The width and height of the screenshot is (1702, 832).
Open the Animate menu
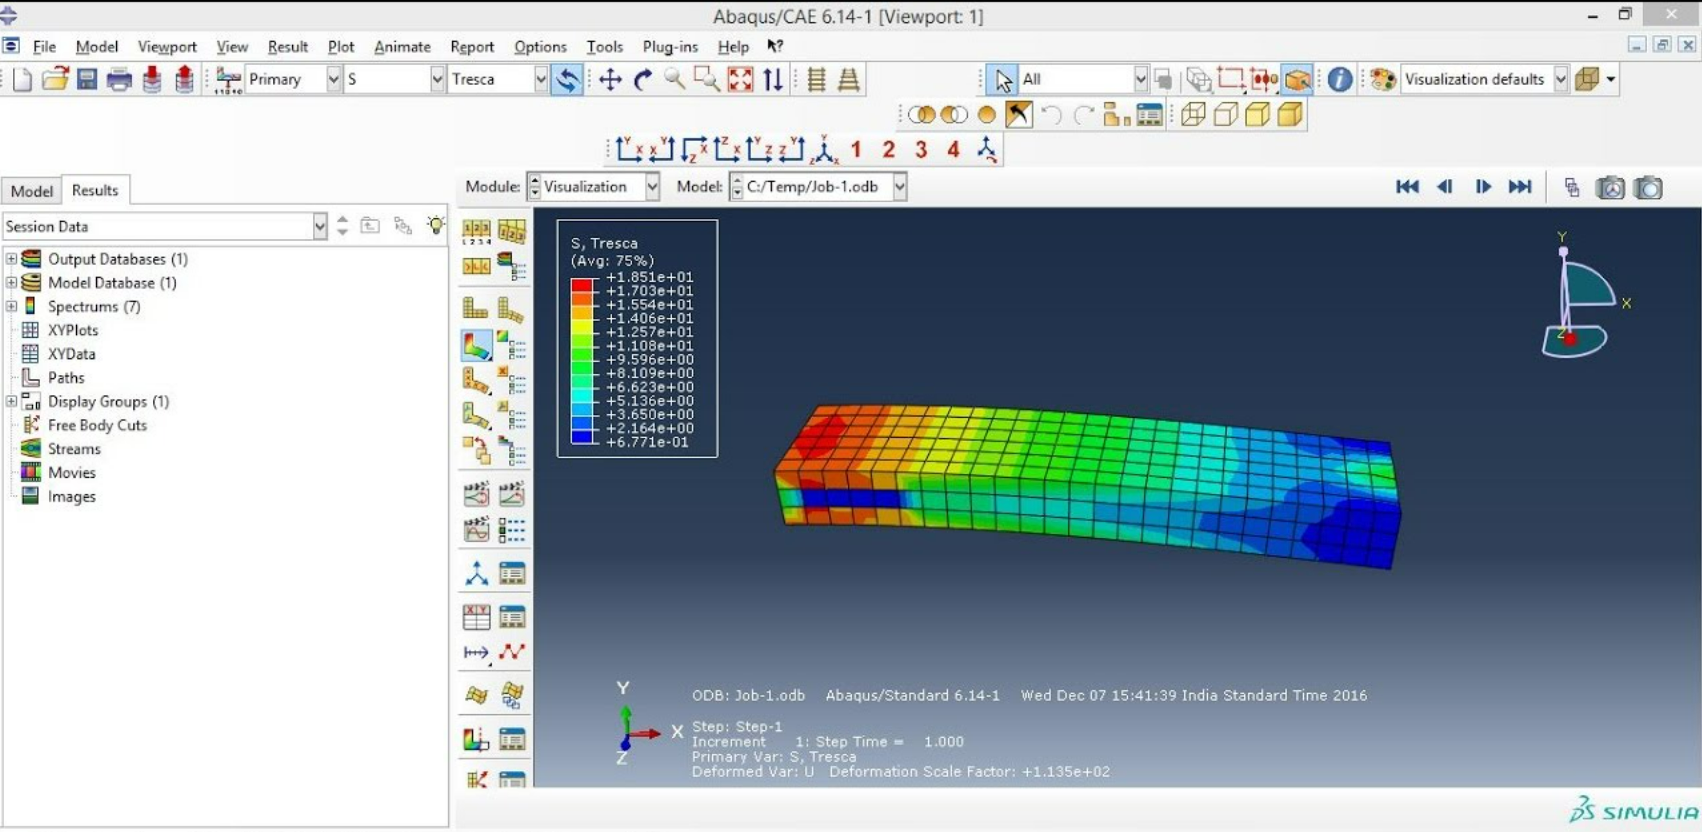(x=402, y=46)
